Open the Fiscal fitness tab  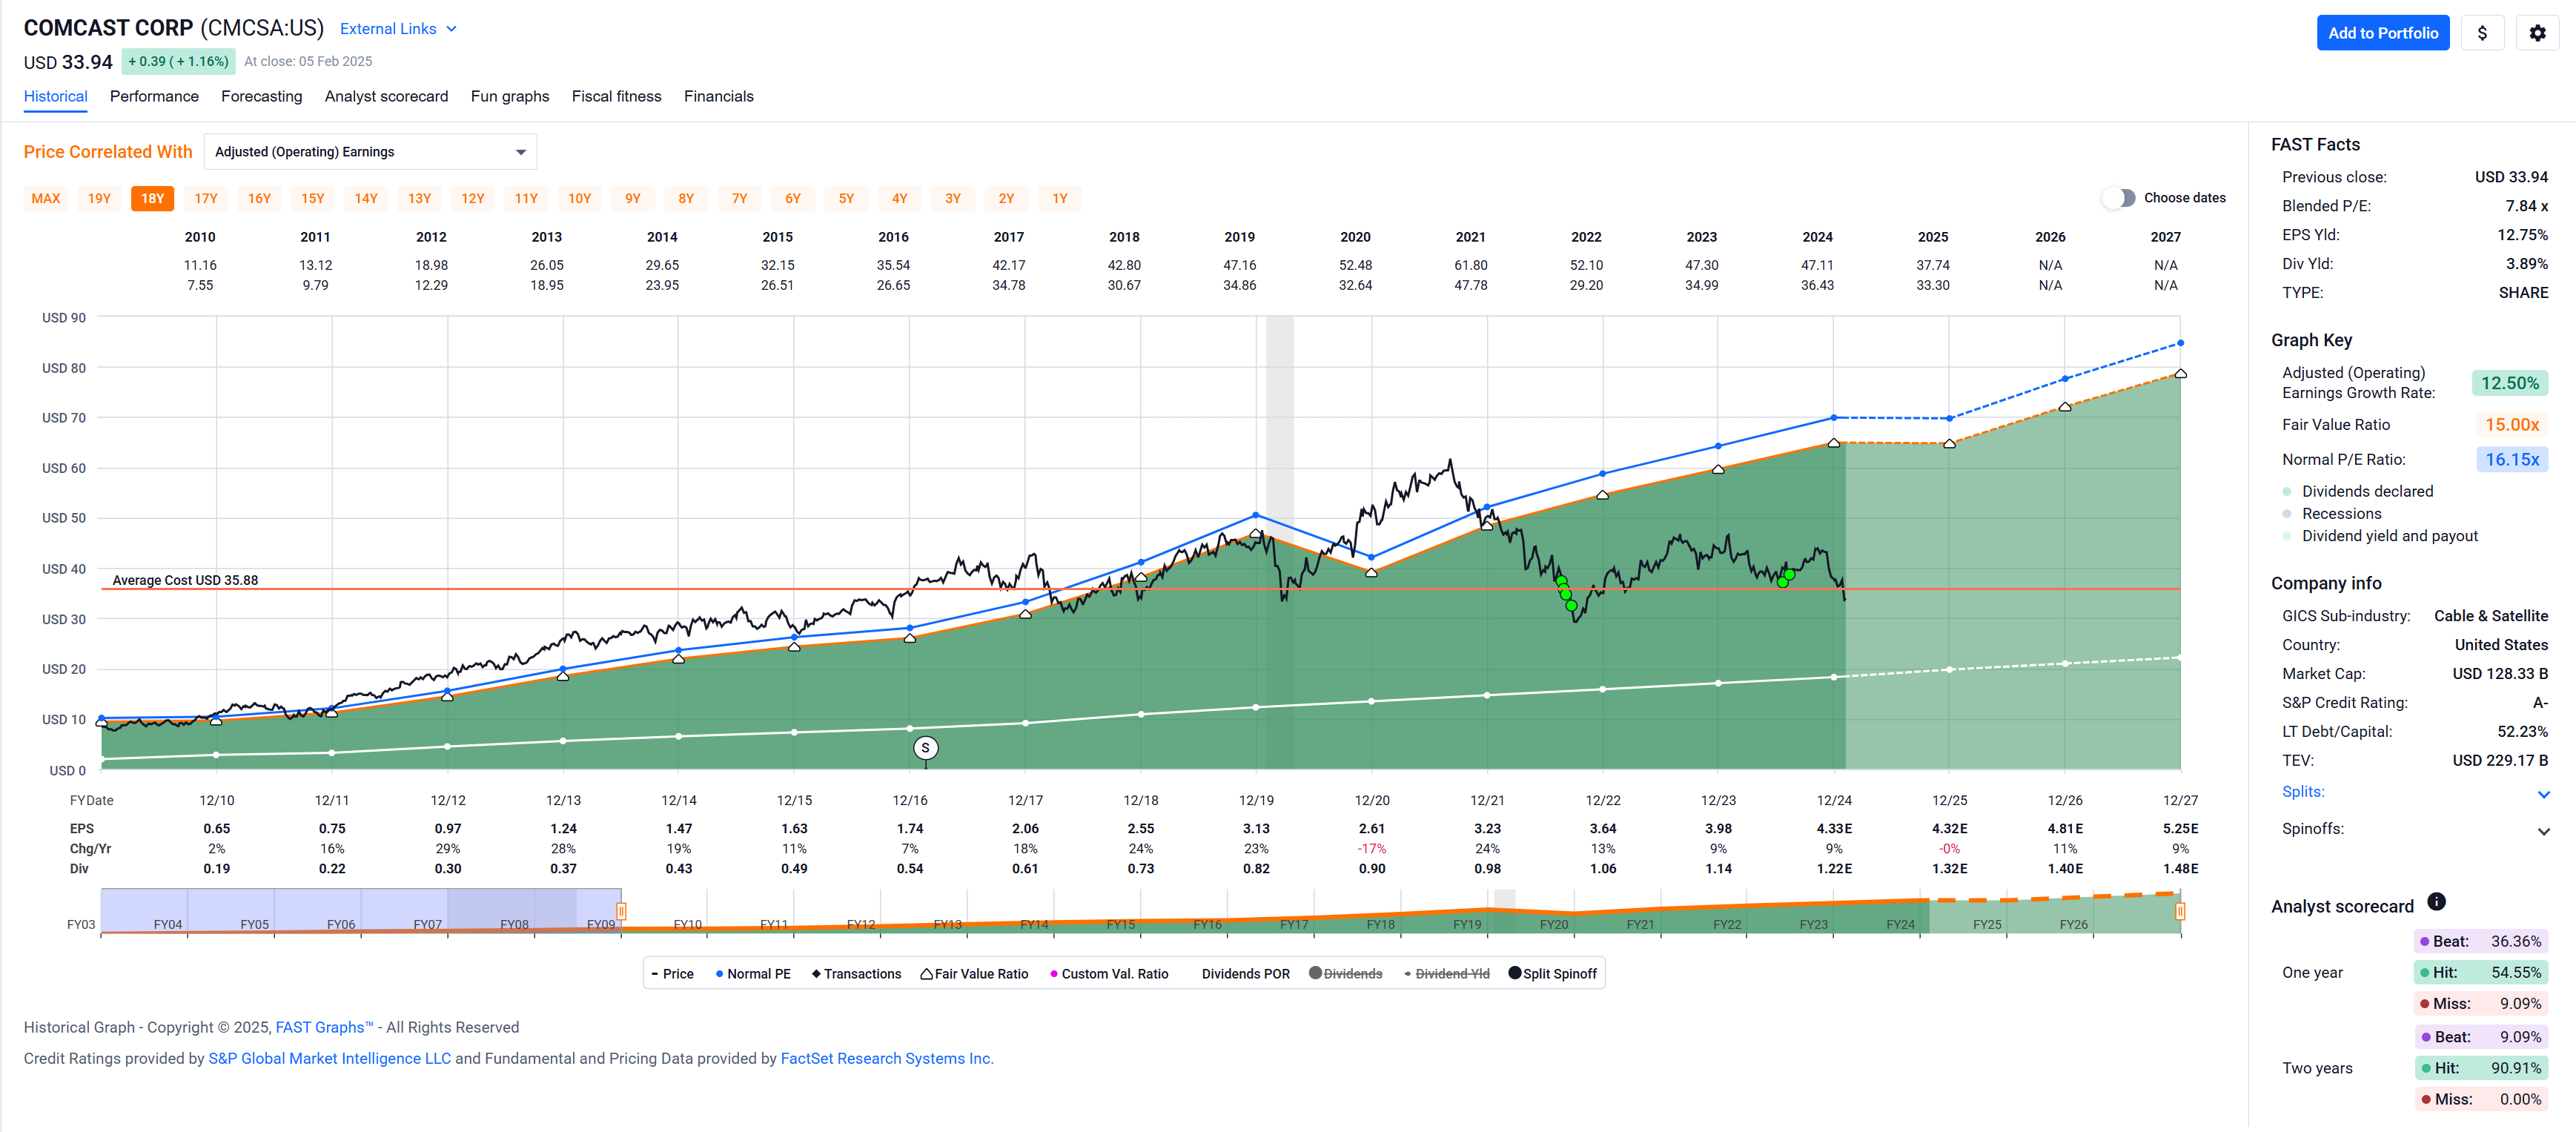pyautogui.click(x=616, y=96)
